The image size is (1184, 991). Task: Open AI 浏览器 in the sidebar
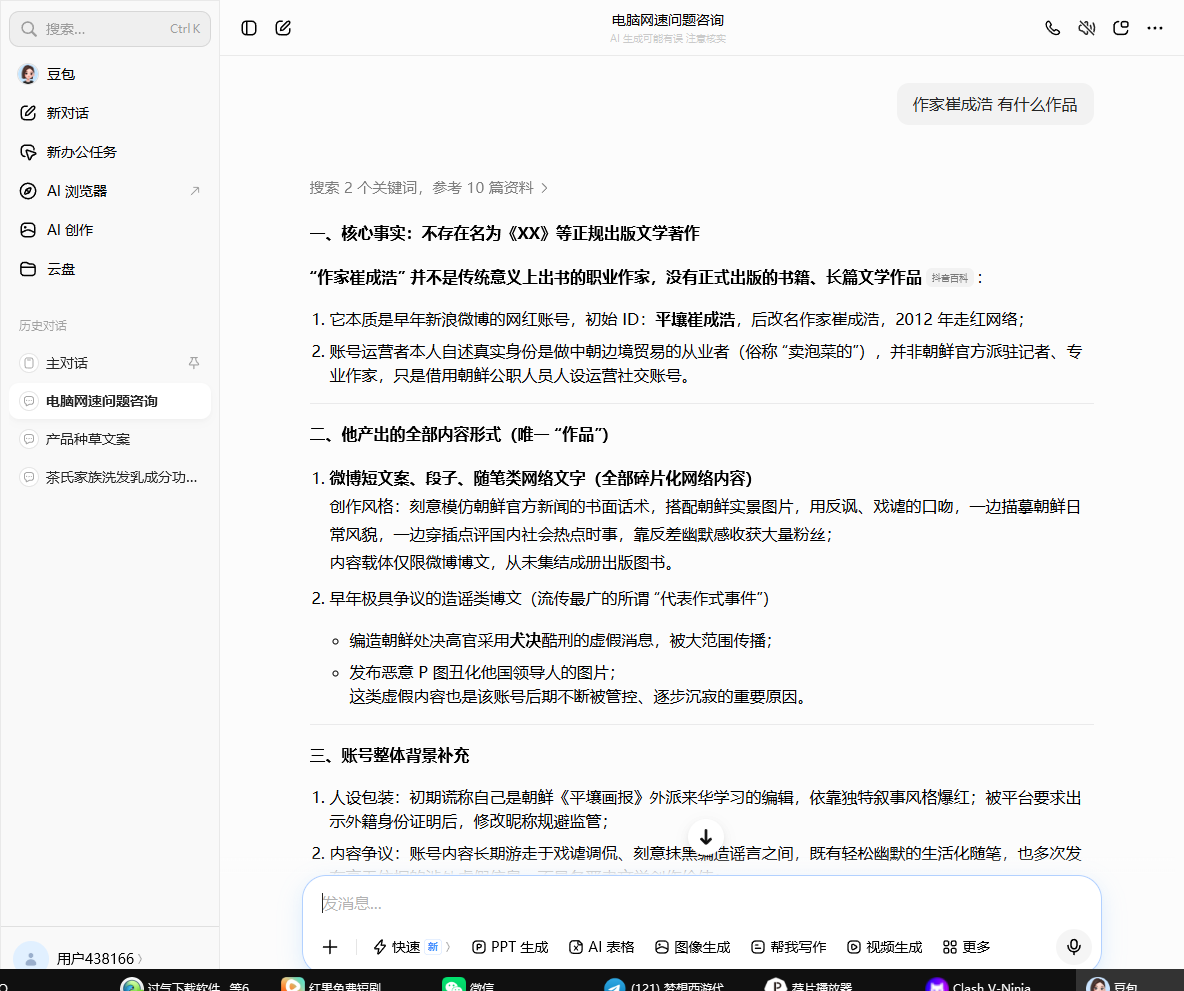point(110,191)
